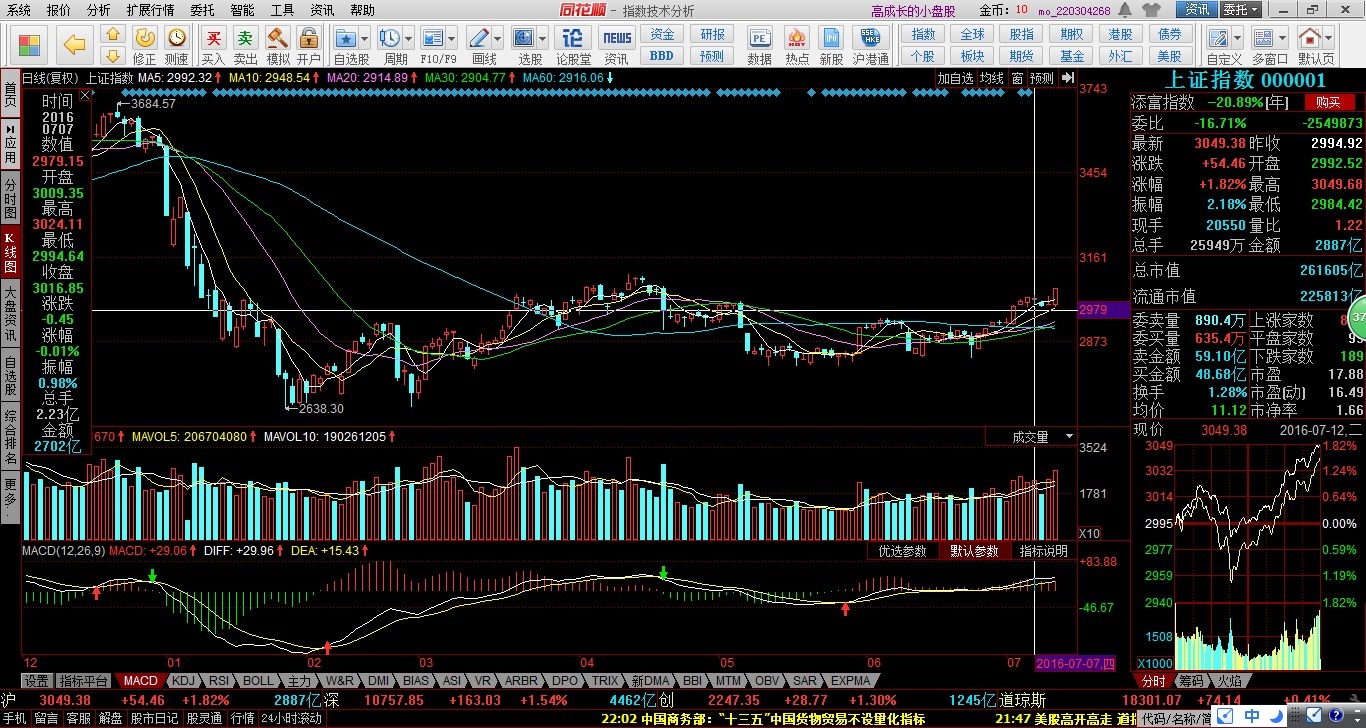
Task: Select the 画线 drawing pencil tool
Action: point(478,38)
